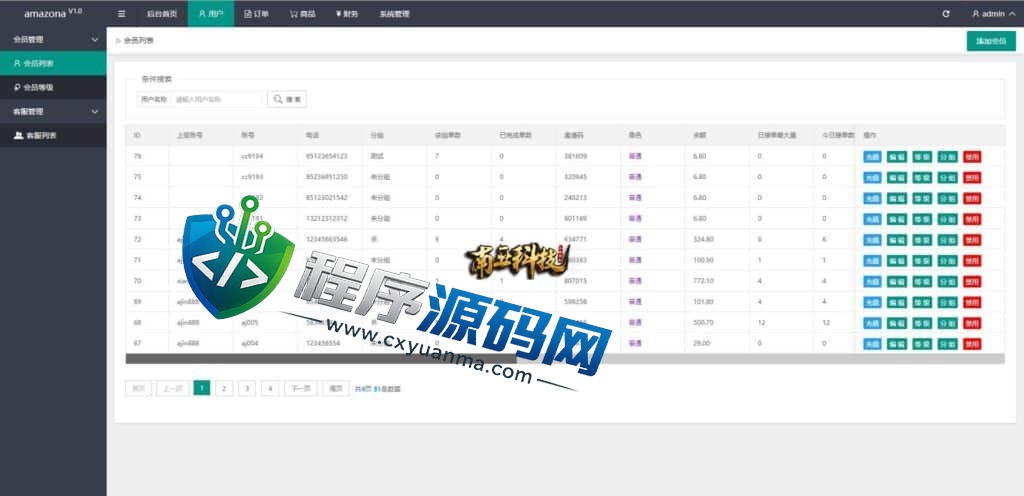Click blue button for row ID 76
The image size is (1024, 496).
point(872,157)
